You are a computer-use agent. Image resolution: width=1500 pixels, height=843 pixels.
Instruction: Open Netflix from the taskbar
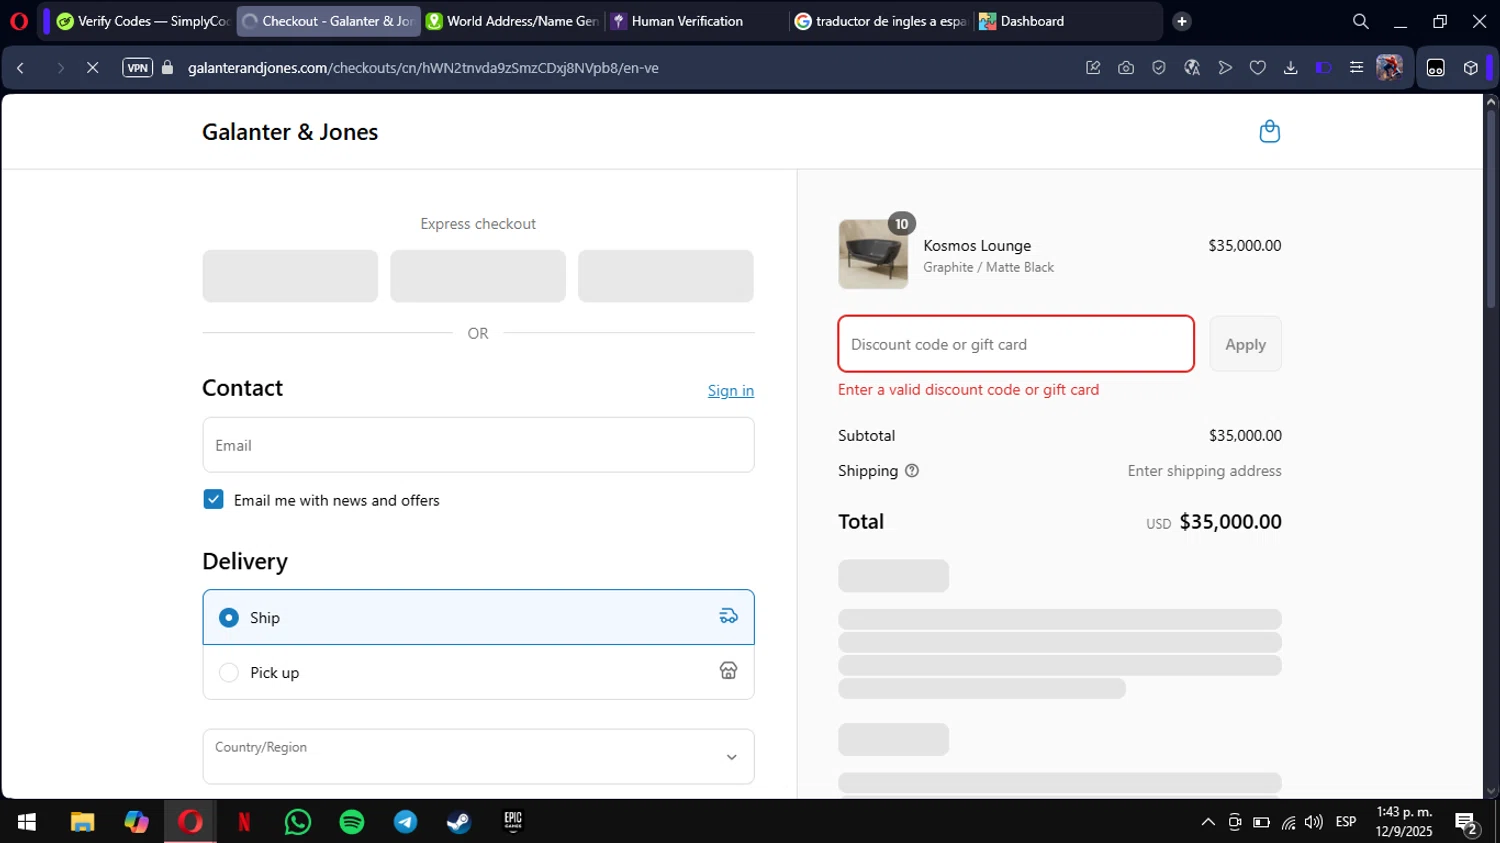tap(244, 822)
